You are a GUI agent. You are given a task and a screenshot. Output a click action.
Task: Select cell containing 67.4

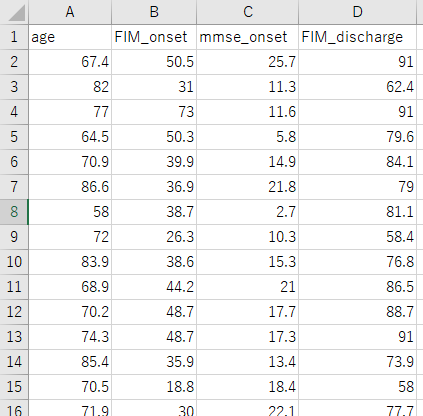(70, 62)
